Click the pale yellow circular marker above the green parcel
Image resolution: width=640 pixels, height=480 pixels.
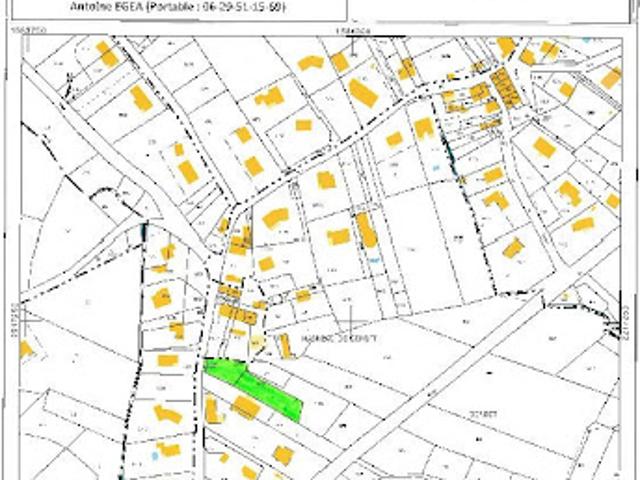point(256,342)
